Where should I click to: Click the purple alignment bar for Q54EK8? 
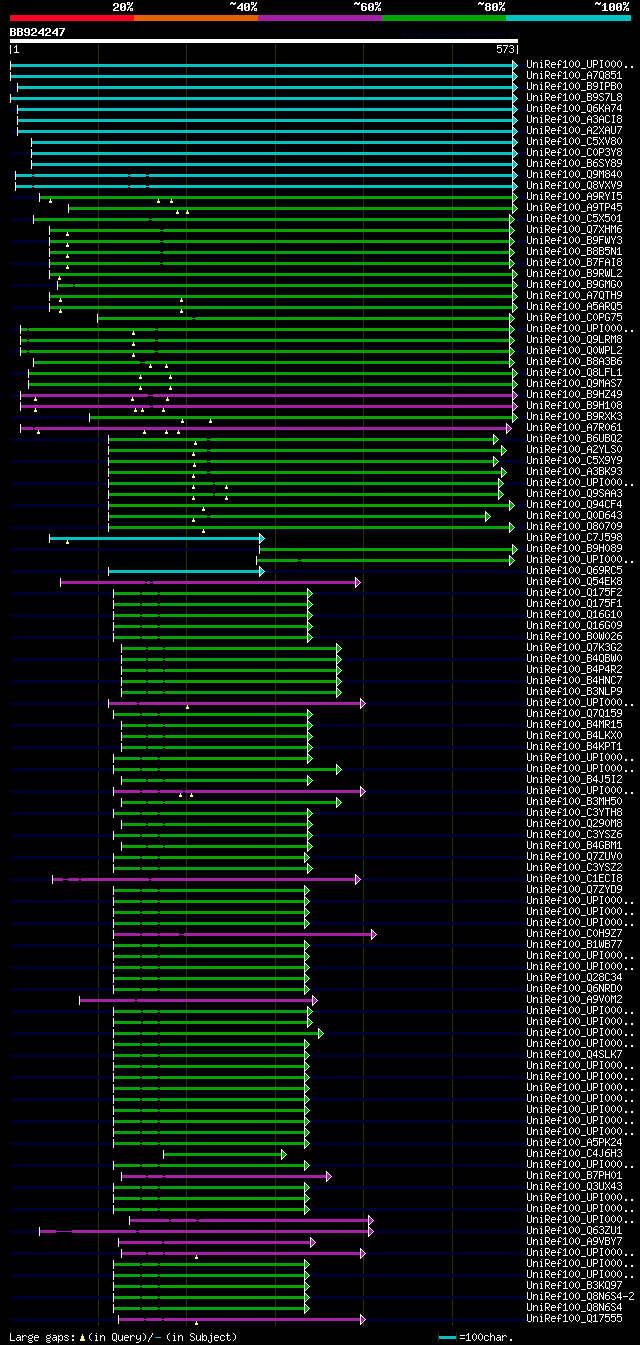coord(210,581)
